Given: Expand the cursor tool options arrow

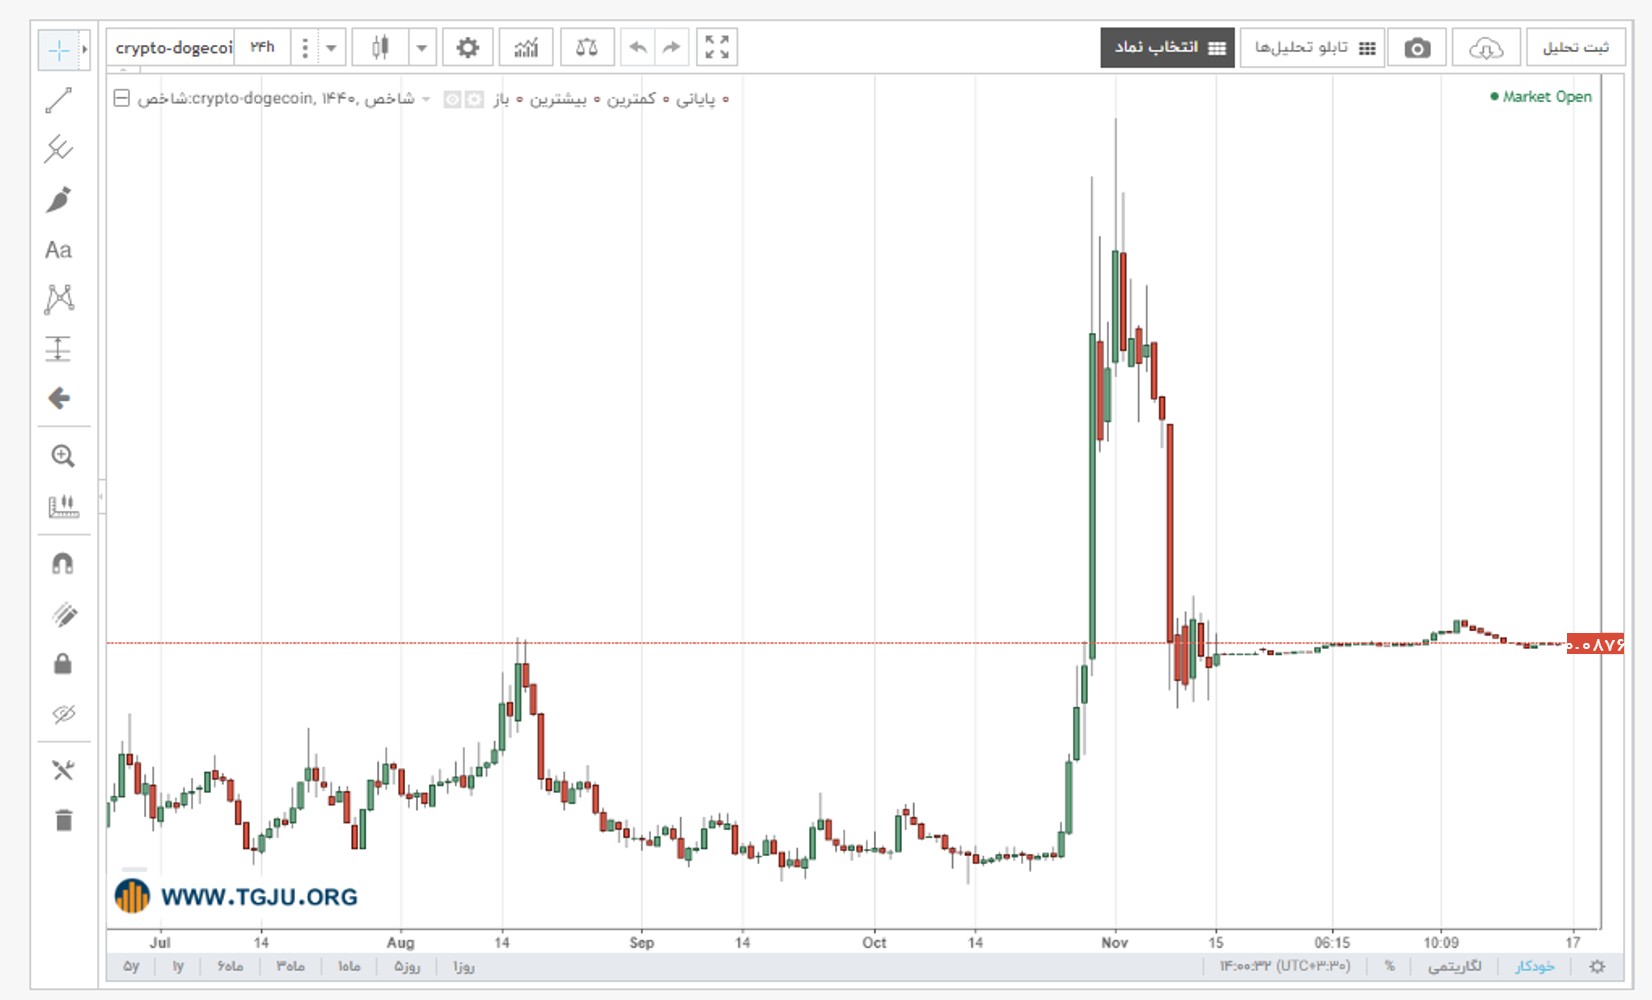Looking at the screenshot, I should coord(85,50).
